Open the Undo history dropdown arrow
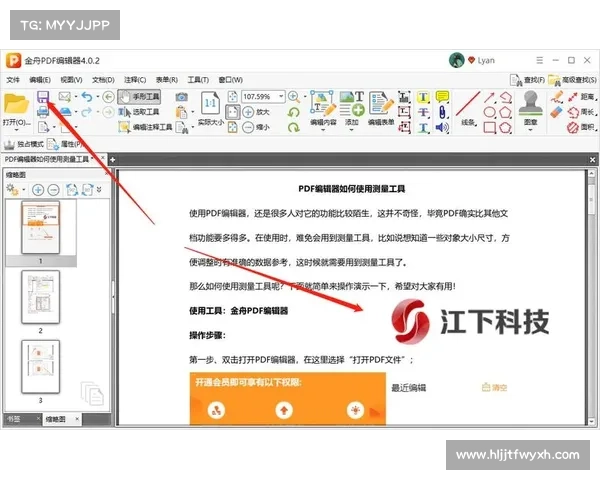600x480 pixels. tap(98, 97)
